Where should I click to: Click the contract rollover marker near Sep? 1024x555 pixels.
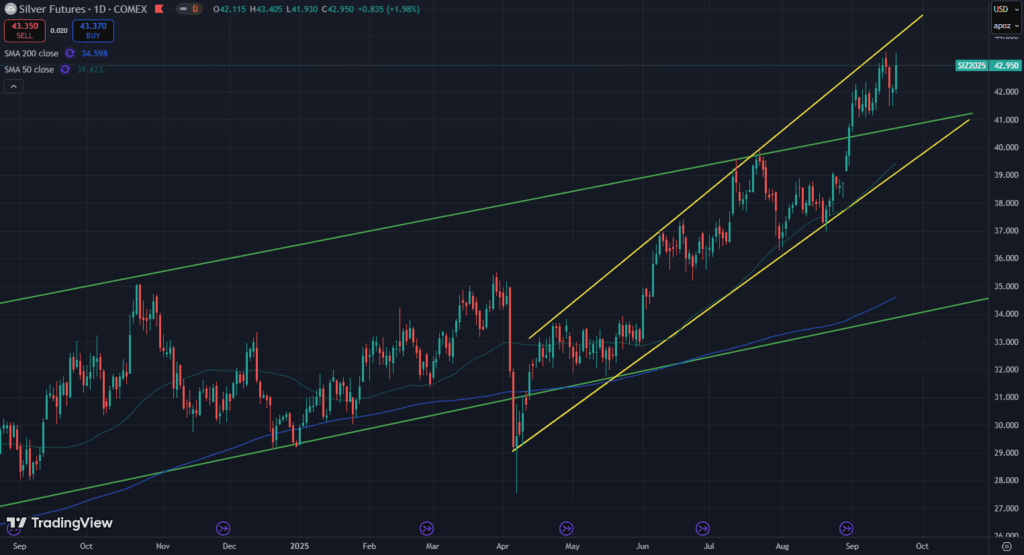click(846, 528)
